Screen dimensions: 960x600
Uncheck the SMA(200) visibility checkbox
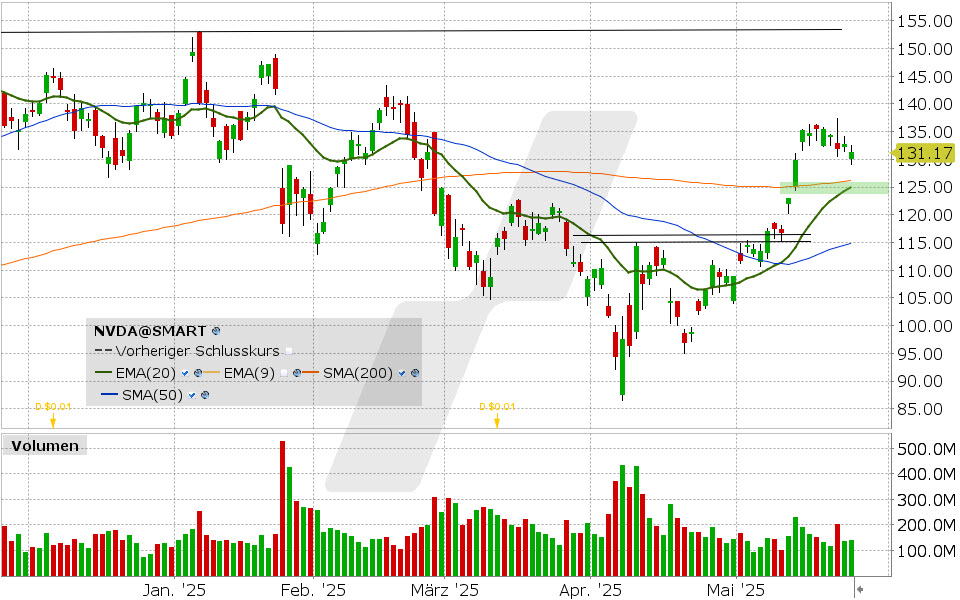402,373
